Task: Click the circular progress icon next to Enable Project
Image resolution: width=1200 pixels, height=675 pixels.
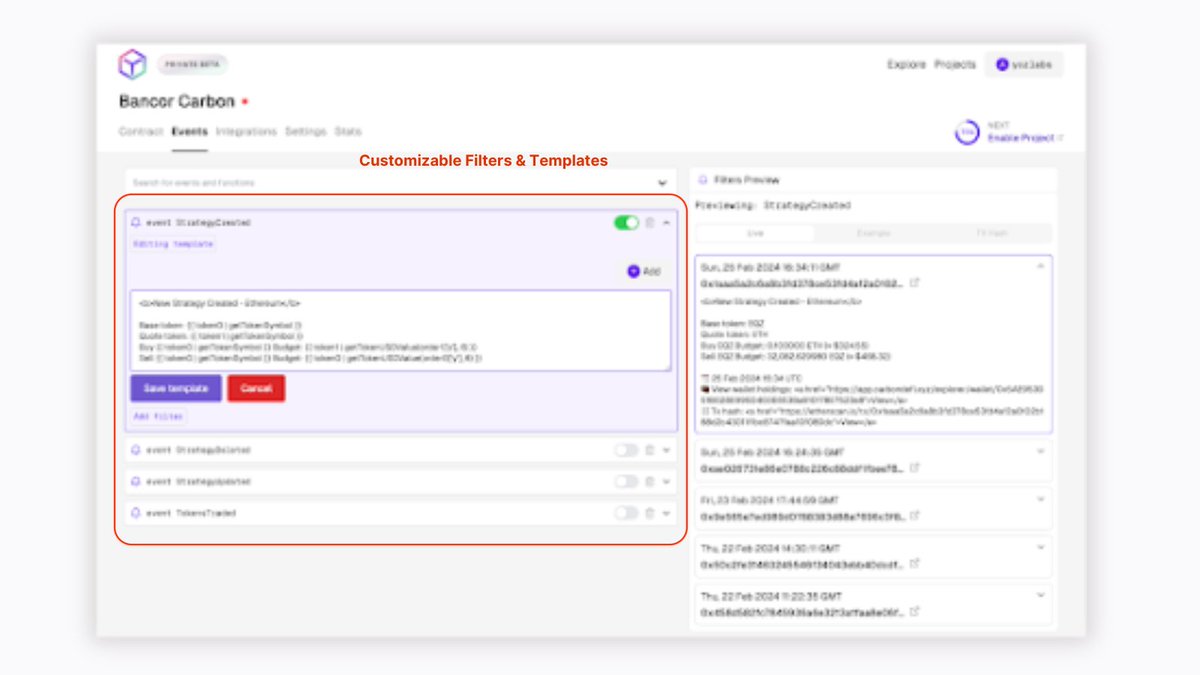Action: pyautogui.click(x=967, y=133)
